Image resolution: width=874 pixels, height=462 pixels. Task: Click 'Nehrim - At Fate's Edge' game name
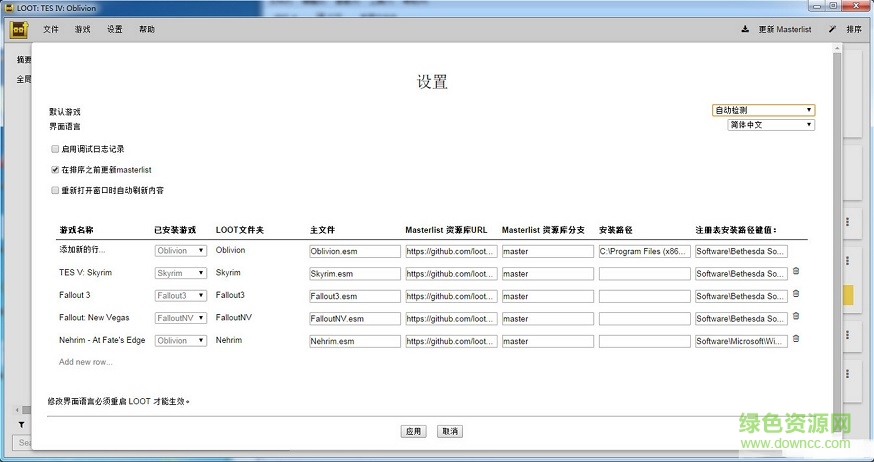(x=102, y=340)
